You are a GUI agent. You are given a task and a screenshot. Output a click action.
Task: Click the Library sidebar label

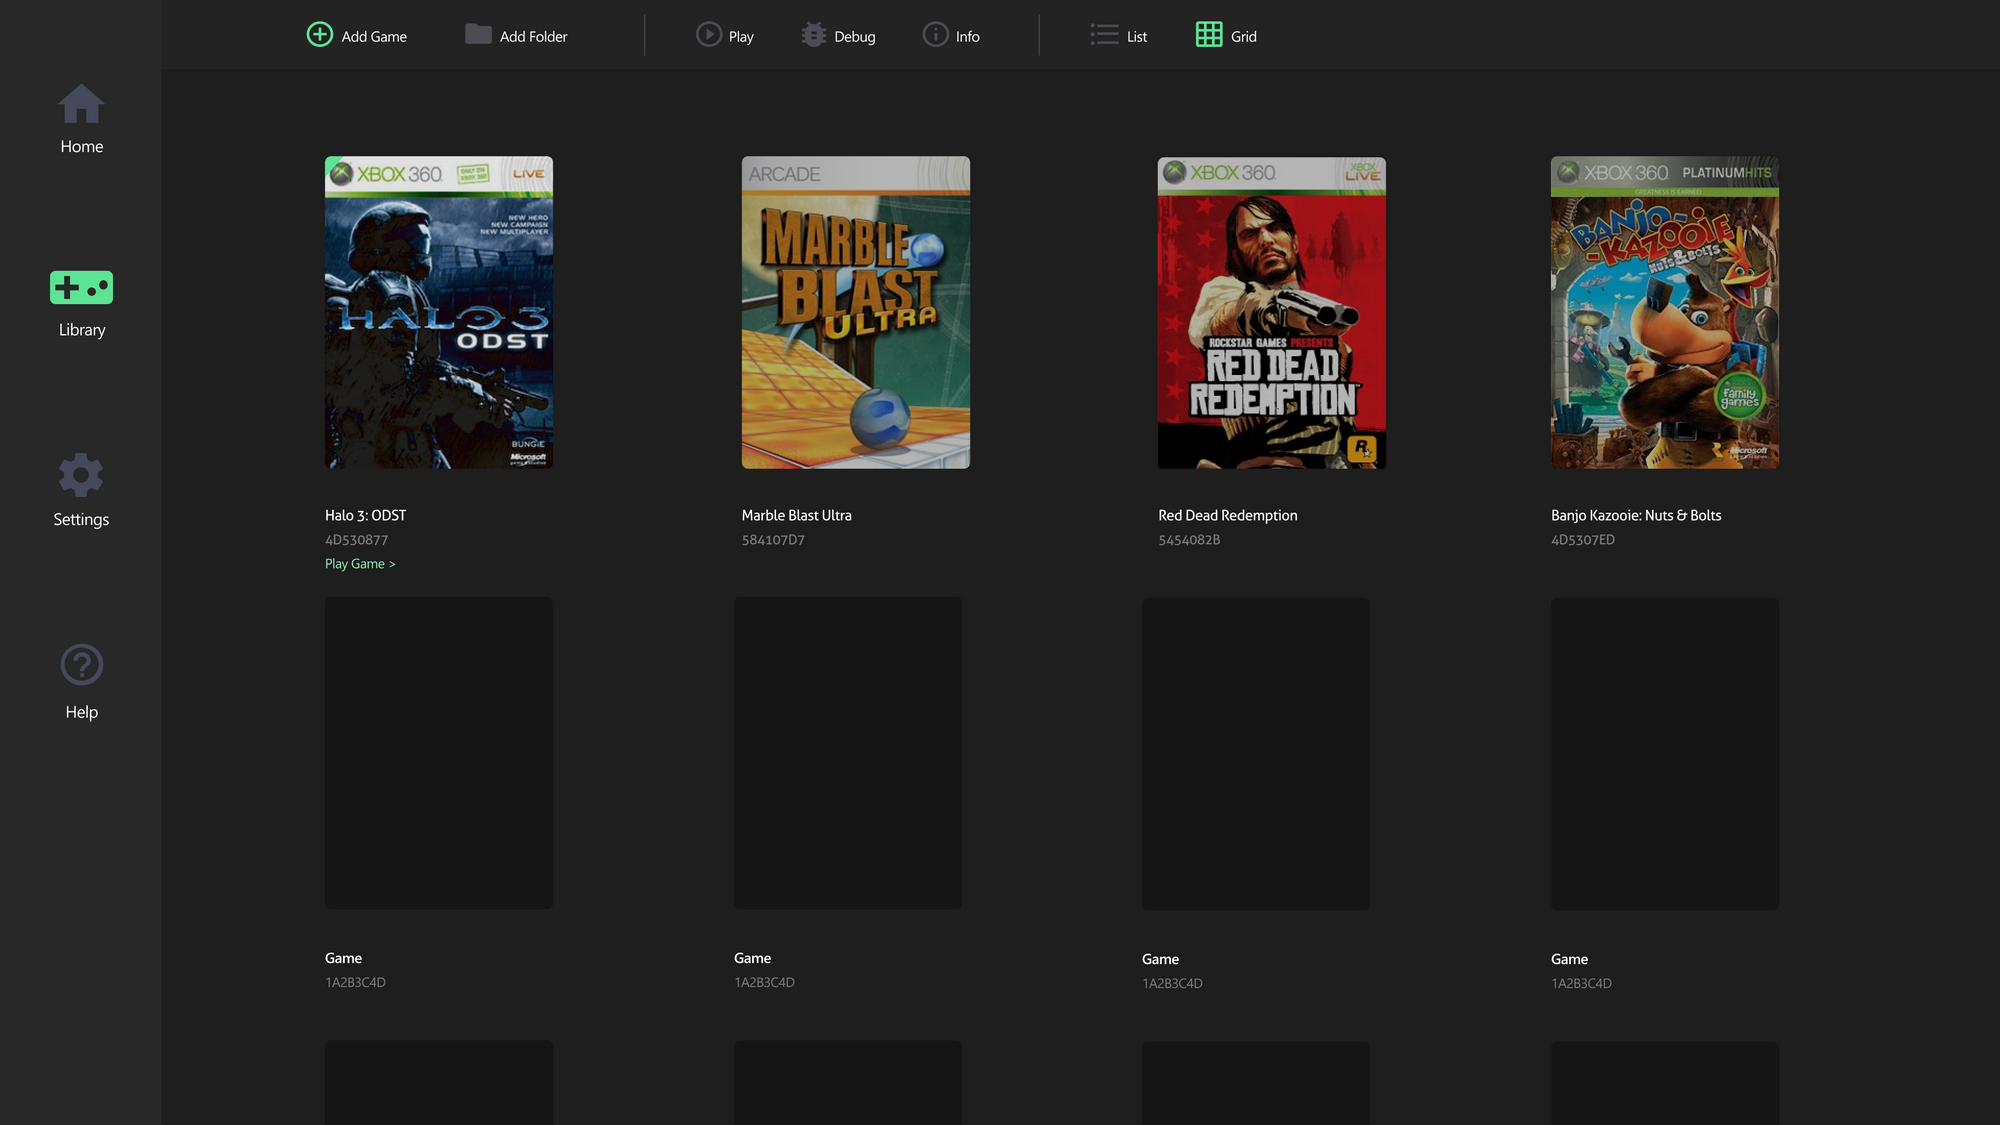click(81, 330)
